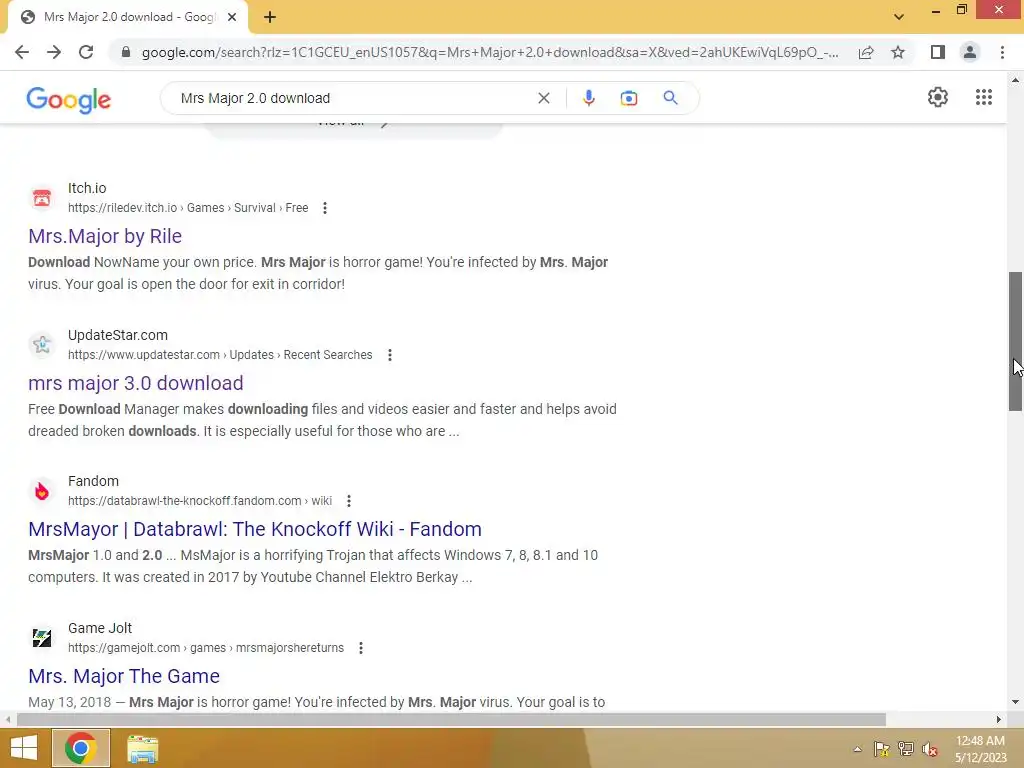
Task: Share this page icon in address bar
Action: pos(866,52)
